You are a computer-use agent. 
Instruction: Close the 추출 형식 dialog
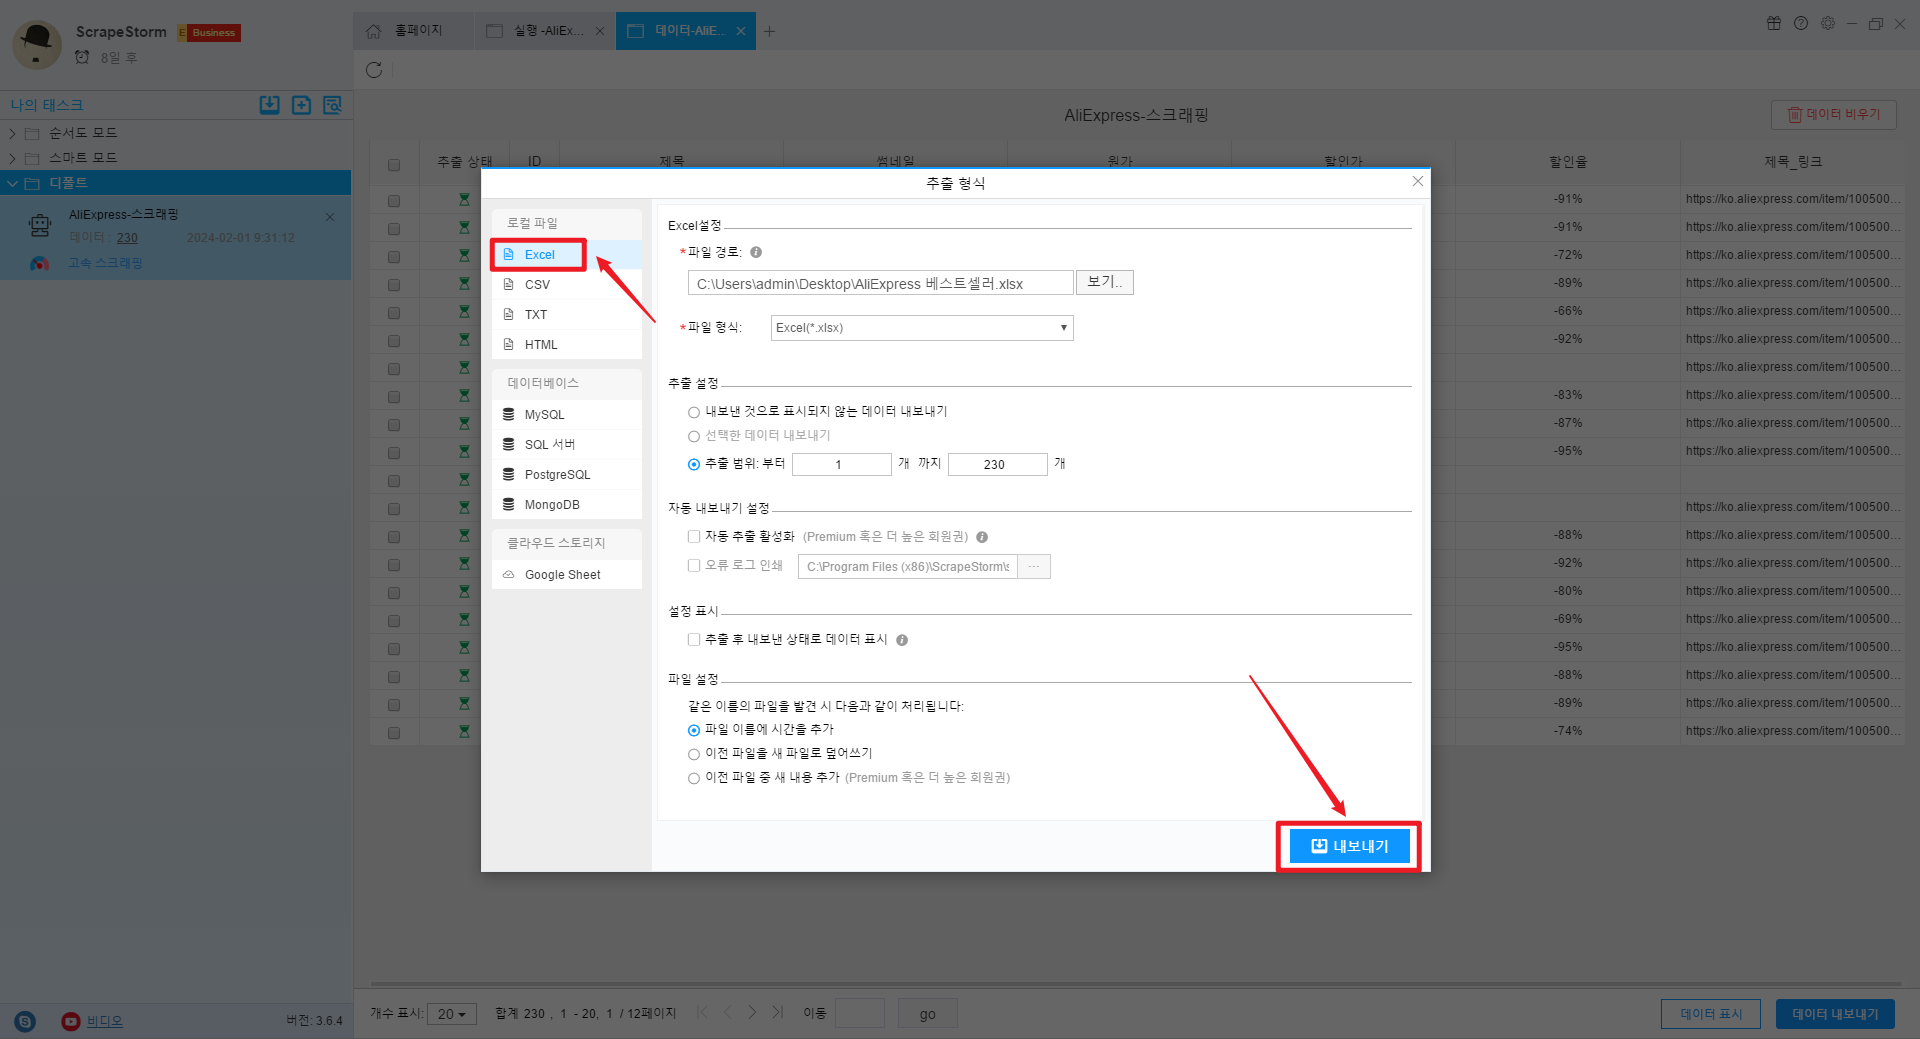coord(1417,181)
